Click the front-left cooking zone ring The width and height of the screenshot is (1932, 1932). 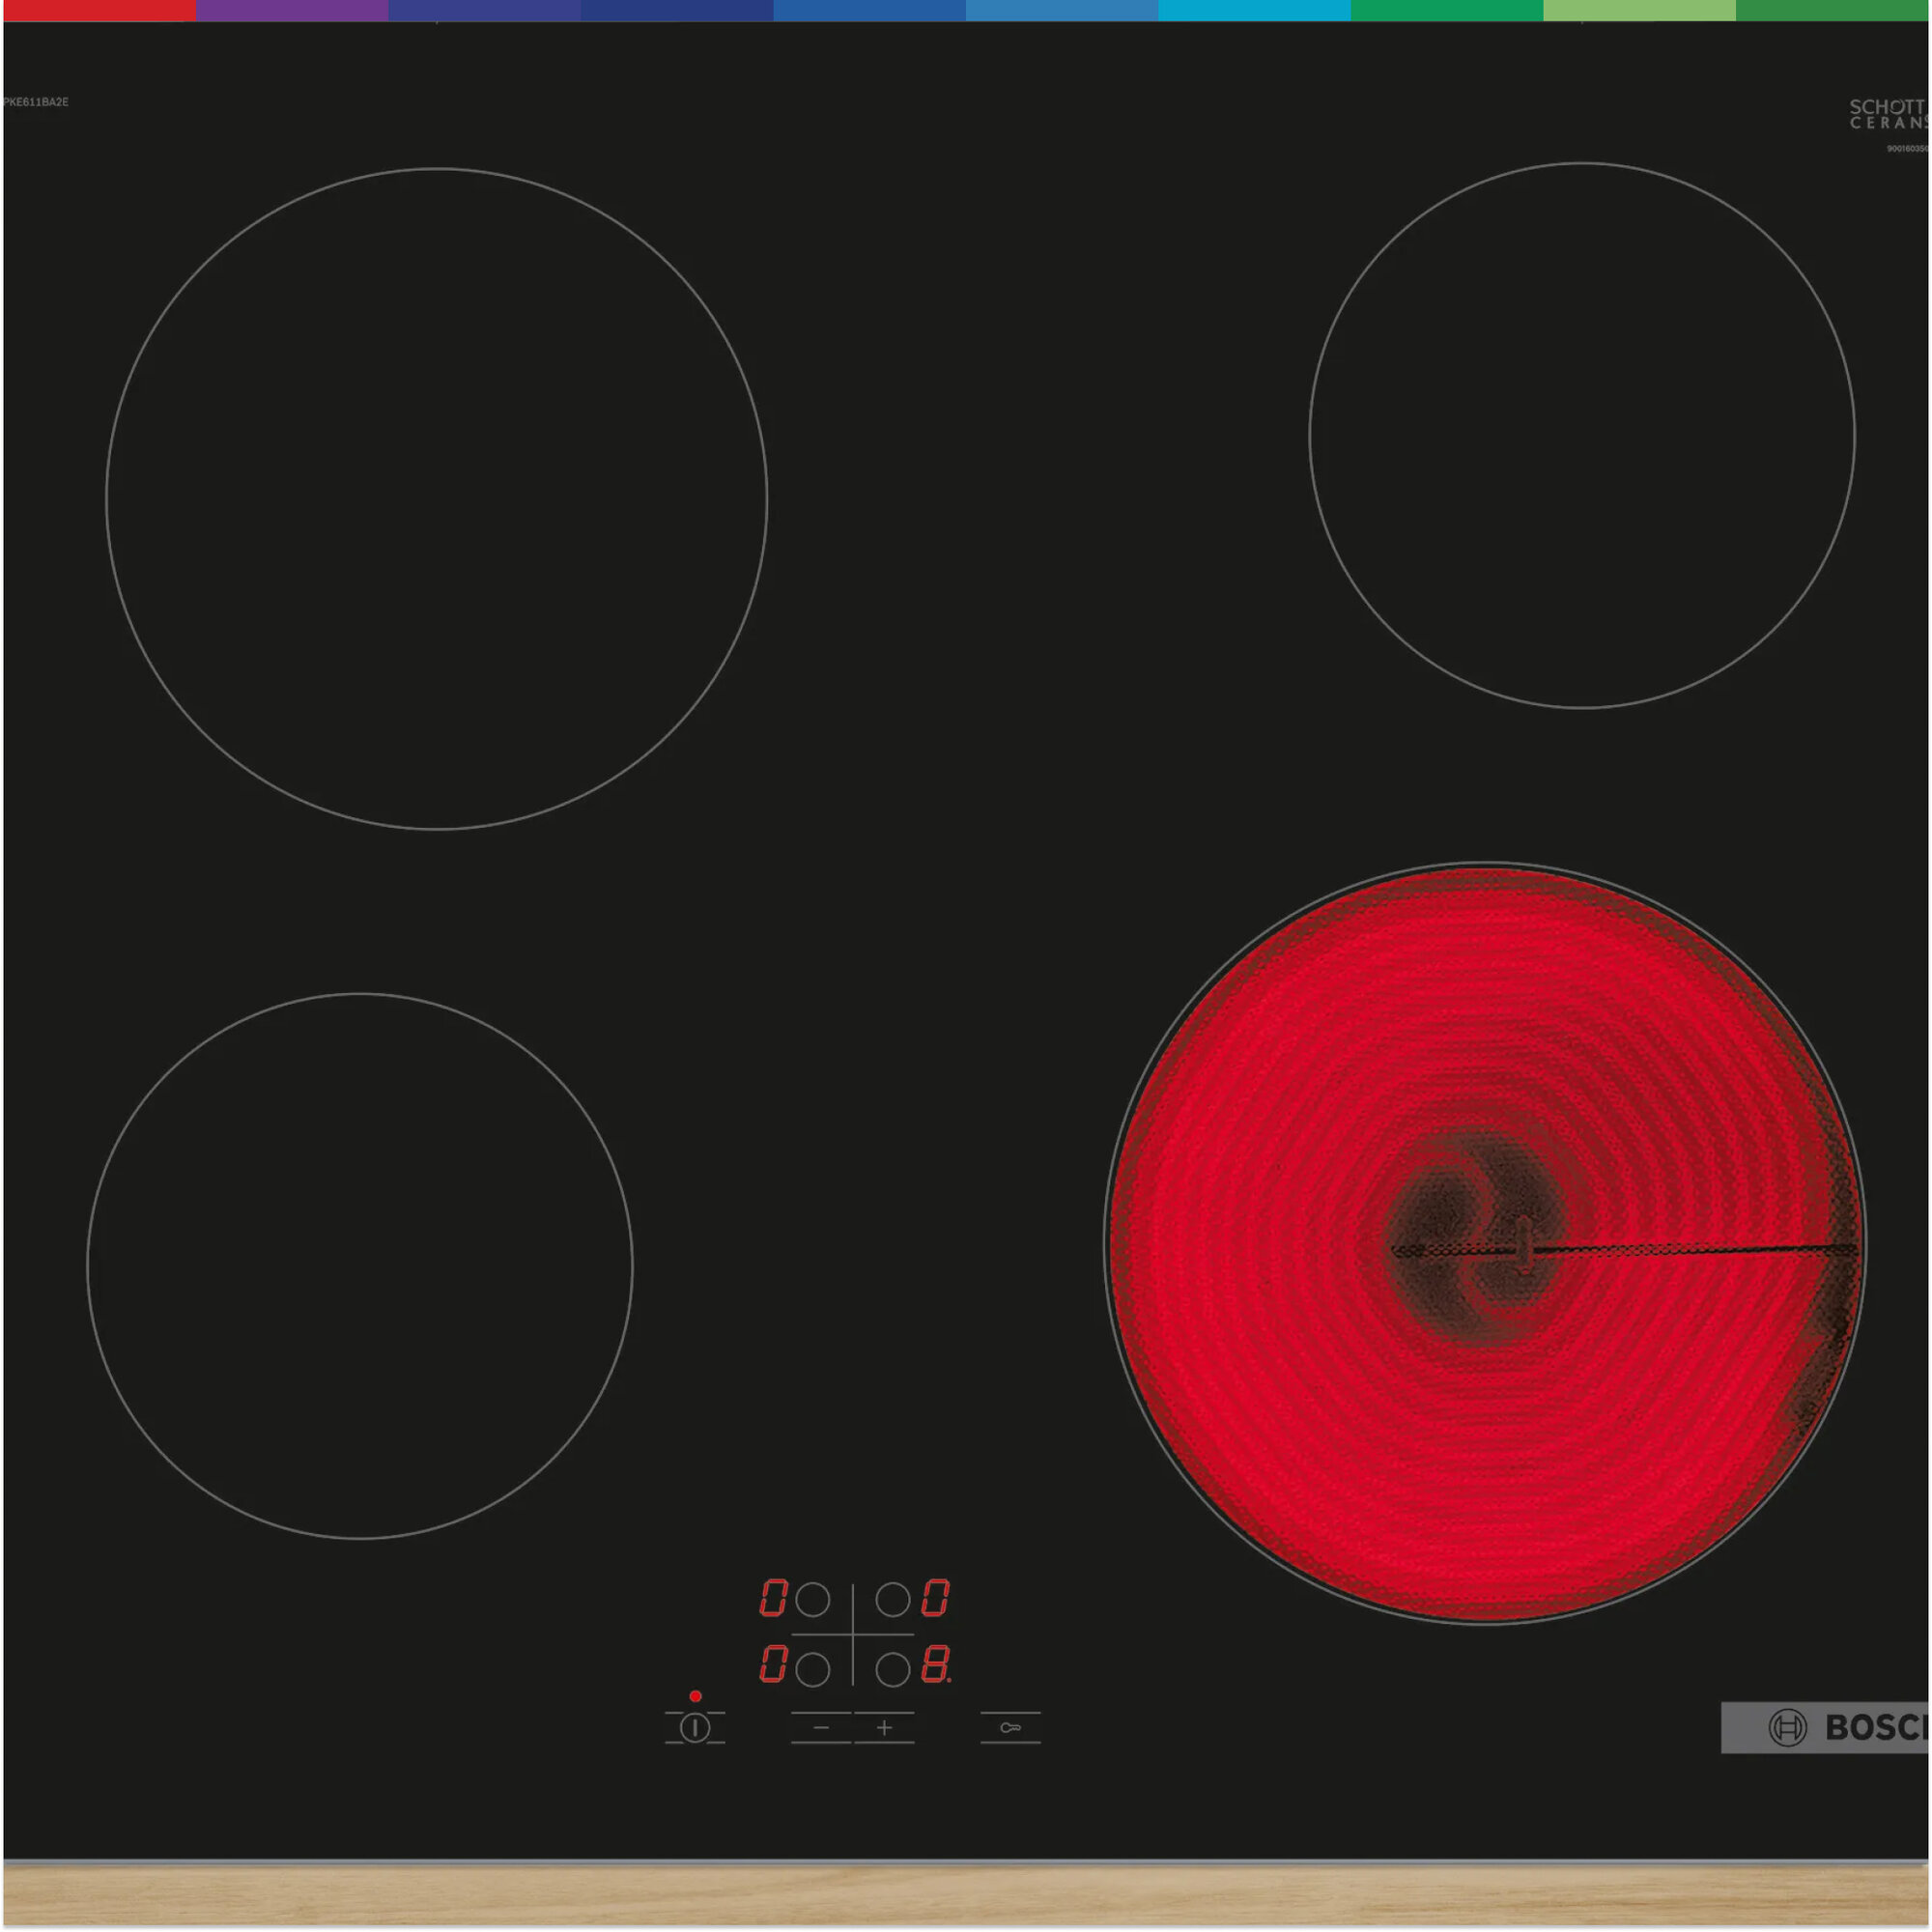360,1266
